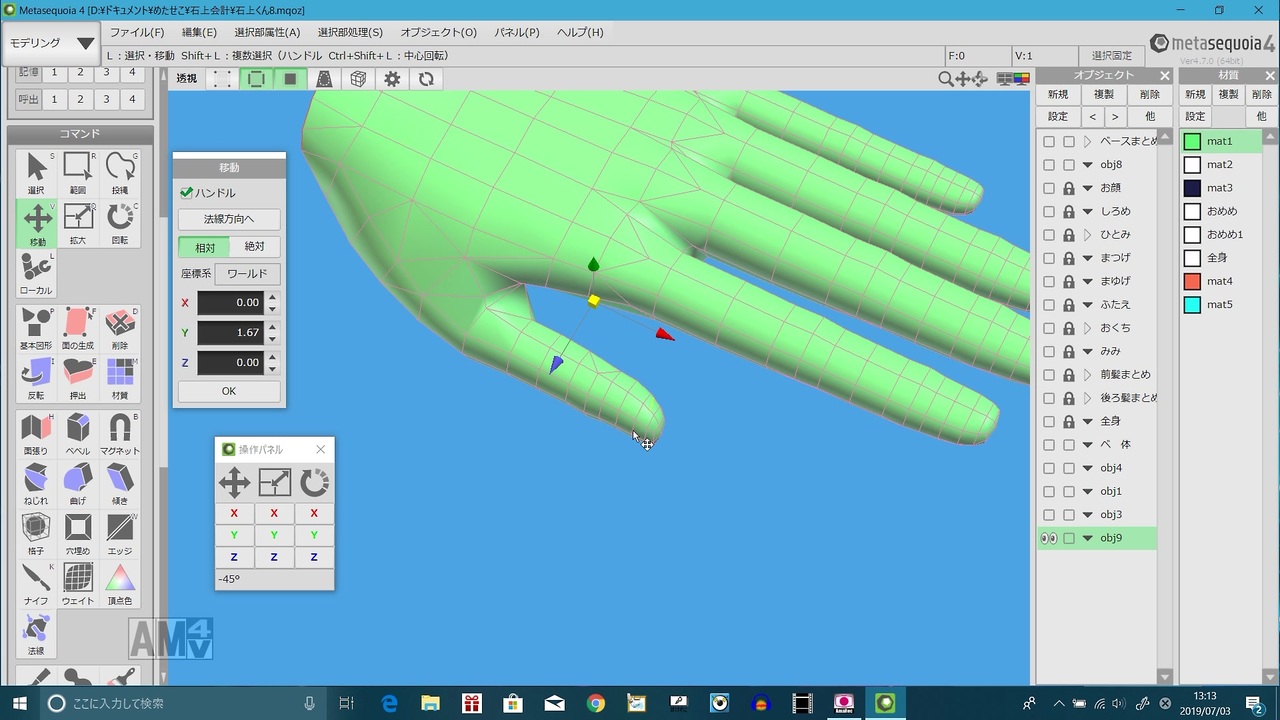Screen dimensions: 1280x720
Task: Pick the 投縄 lasso selection tool
Action: point(120,172)
